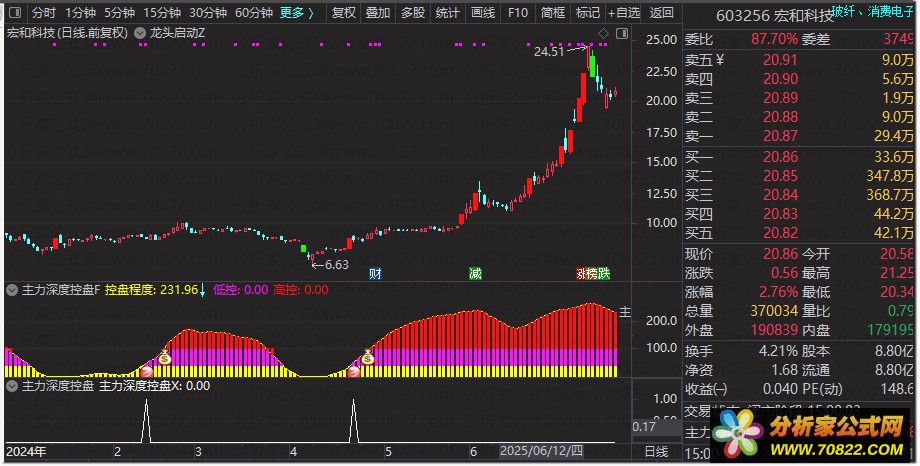Click the 换手 4.21% value

tap(779, 351)
